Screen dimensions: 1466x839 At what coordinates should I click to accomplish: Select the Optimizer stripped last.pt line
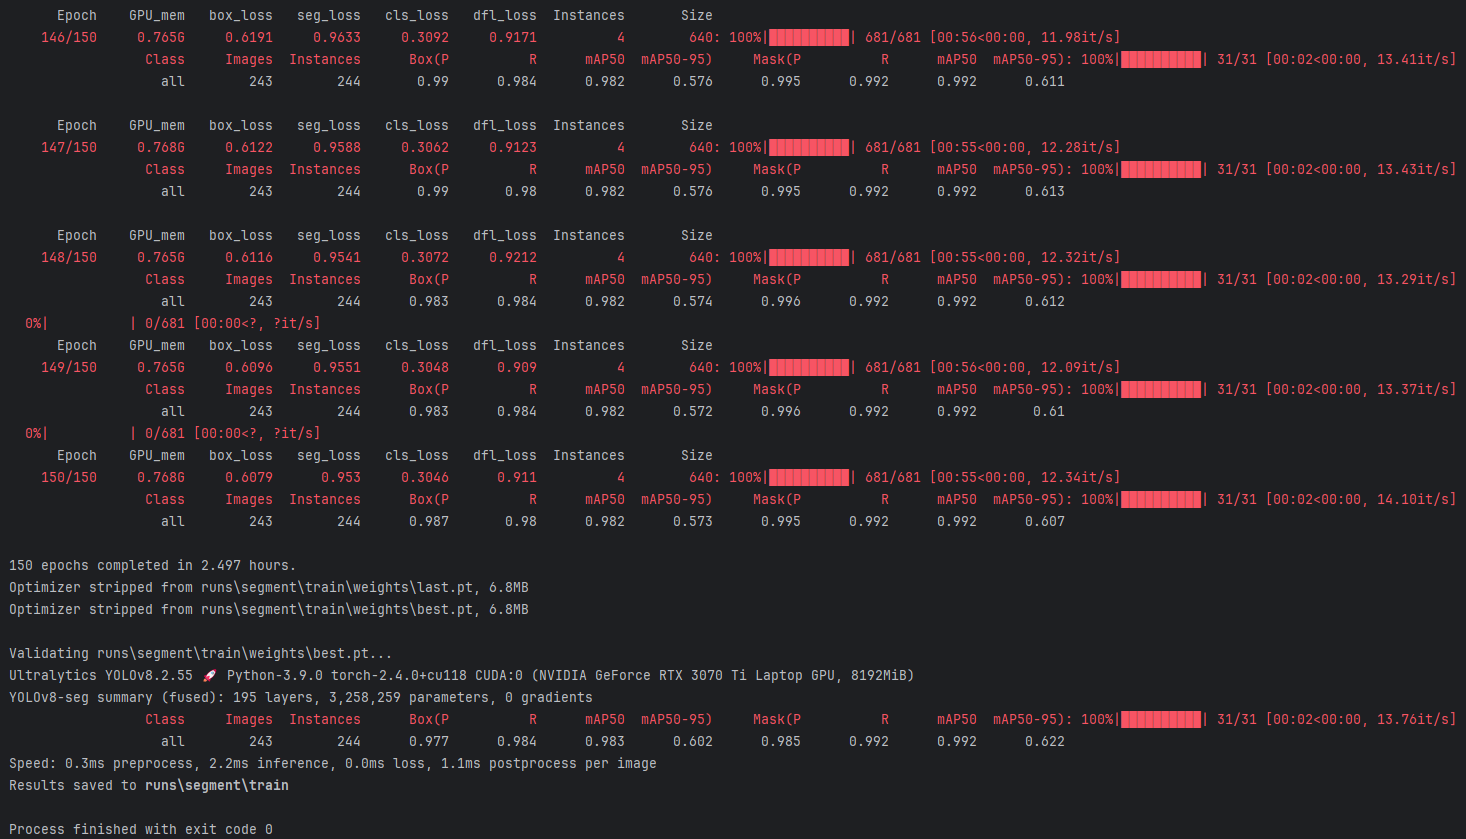[269, 587]
